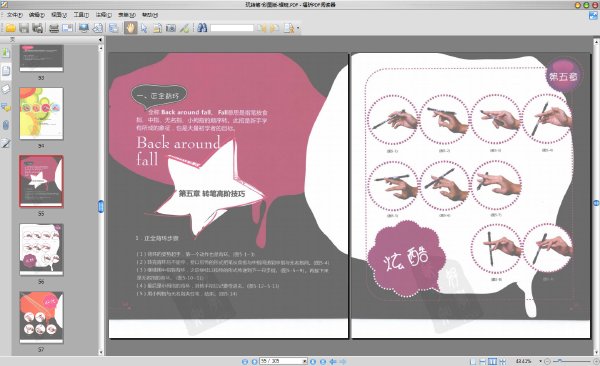The height and width of the screenshot is (366, 600).
Task: Click document scrollbar down arrow
Action: click(596, 352)
